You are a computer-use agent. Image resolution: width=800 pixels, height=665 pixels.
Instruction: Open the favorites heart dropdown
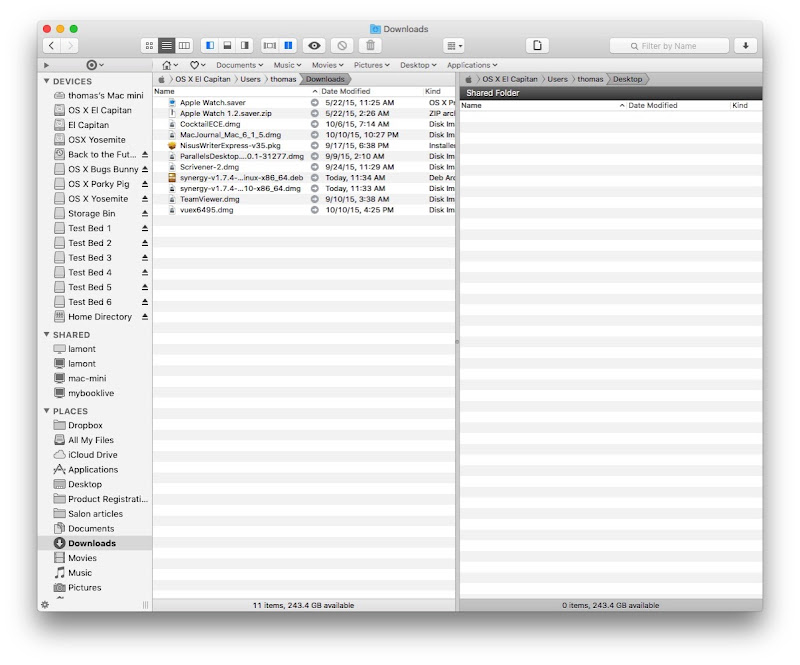197,65
